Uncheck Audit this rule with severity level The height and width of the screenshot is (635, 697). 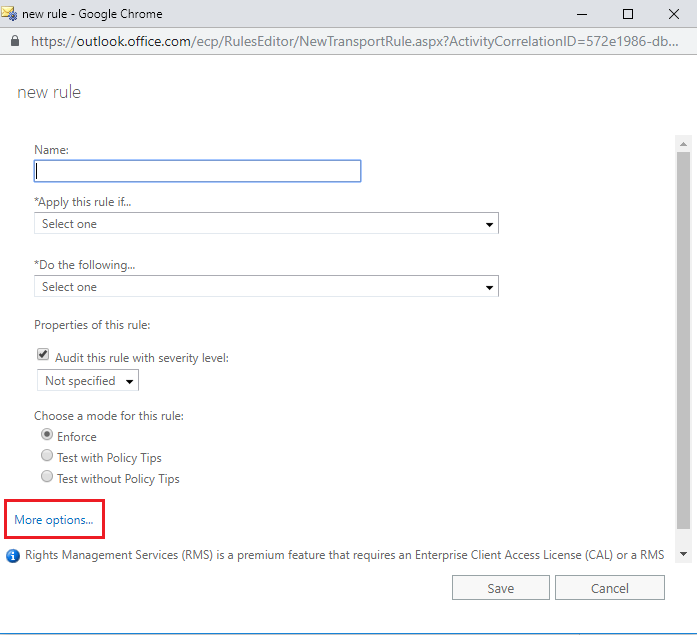point(43,355)
